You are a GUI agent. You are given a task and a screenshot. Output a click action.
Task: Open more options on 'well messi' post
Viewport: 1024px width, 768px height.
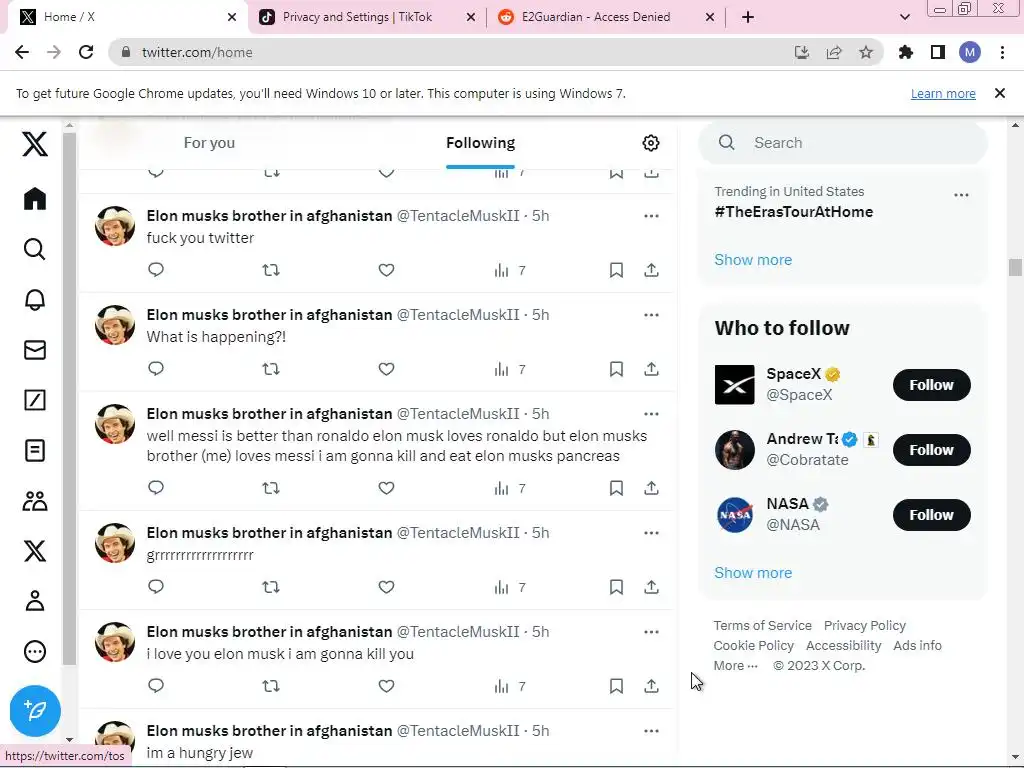pyautogui.click(x=651, y=414)
